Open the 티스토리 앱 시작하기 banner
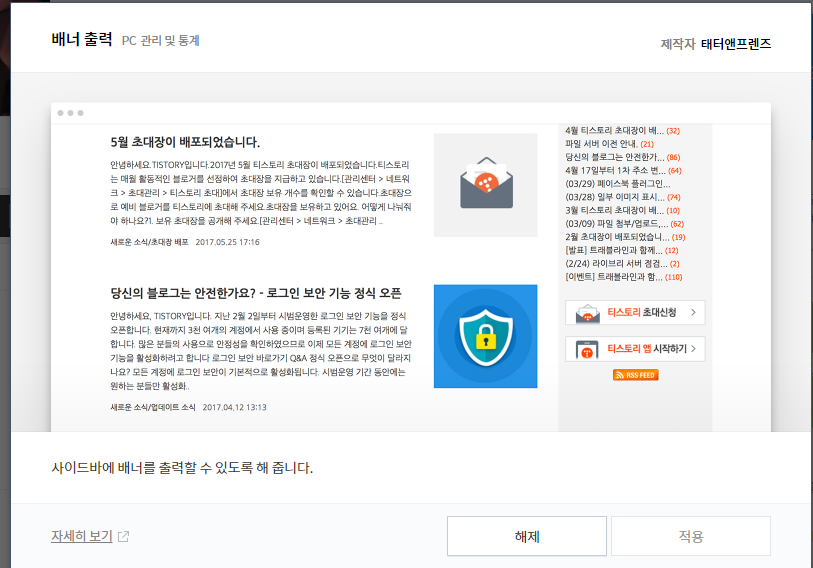813x568 pixels. click(635, 349)
